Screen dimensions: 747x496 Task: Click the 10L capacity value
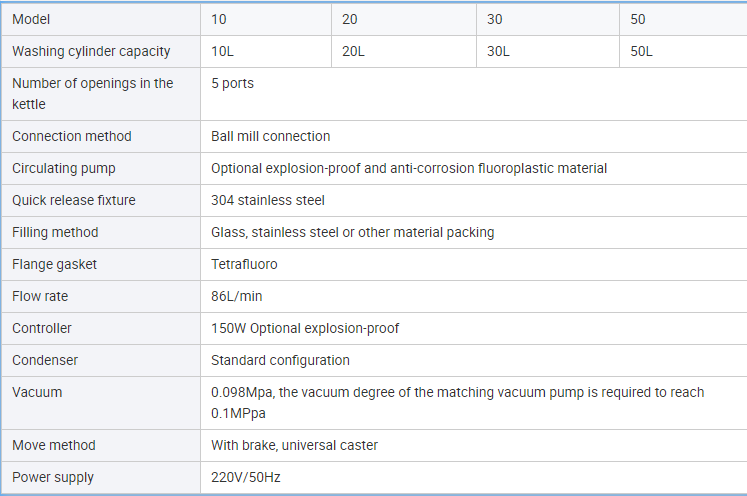(x=222, y=52)
